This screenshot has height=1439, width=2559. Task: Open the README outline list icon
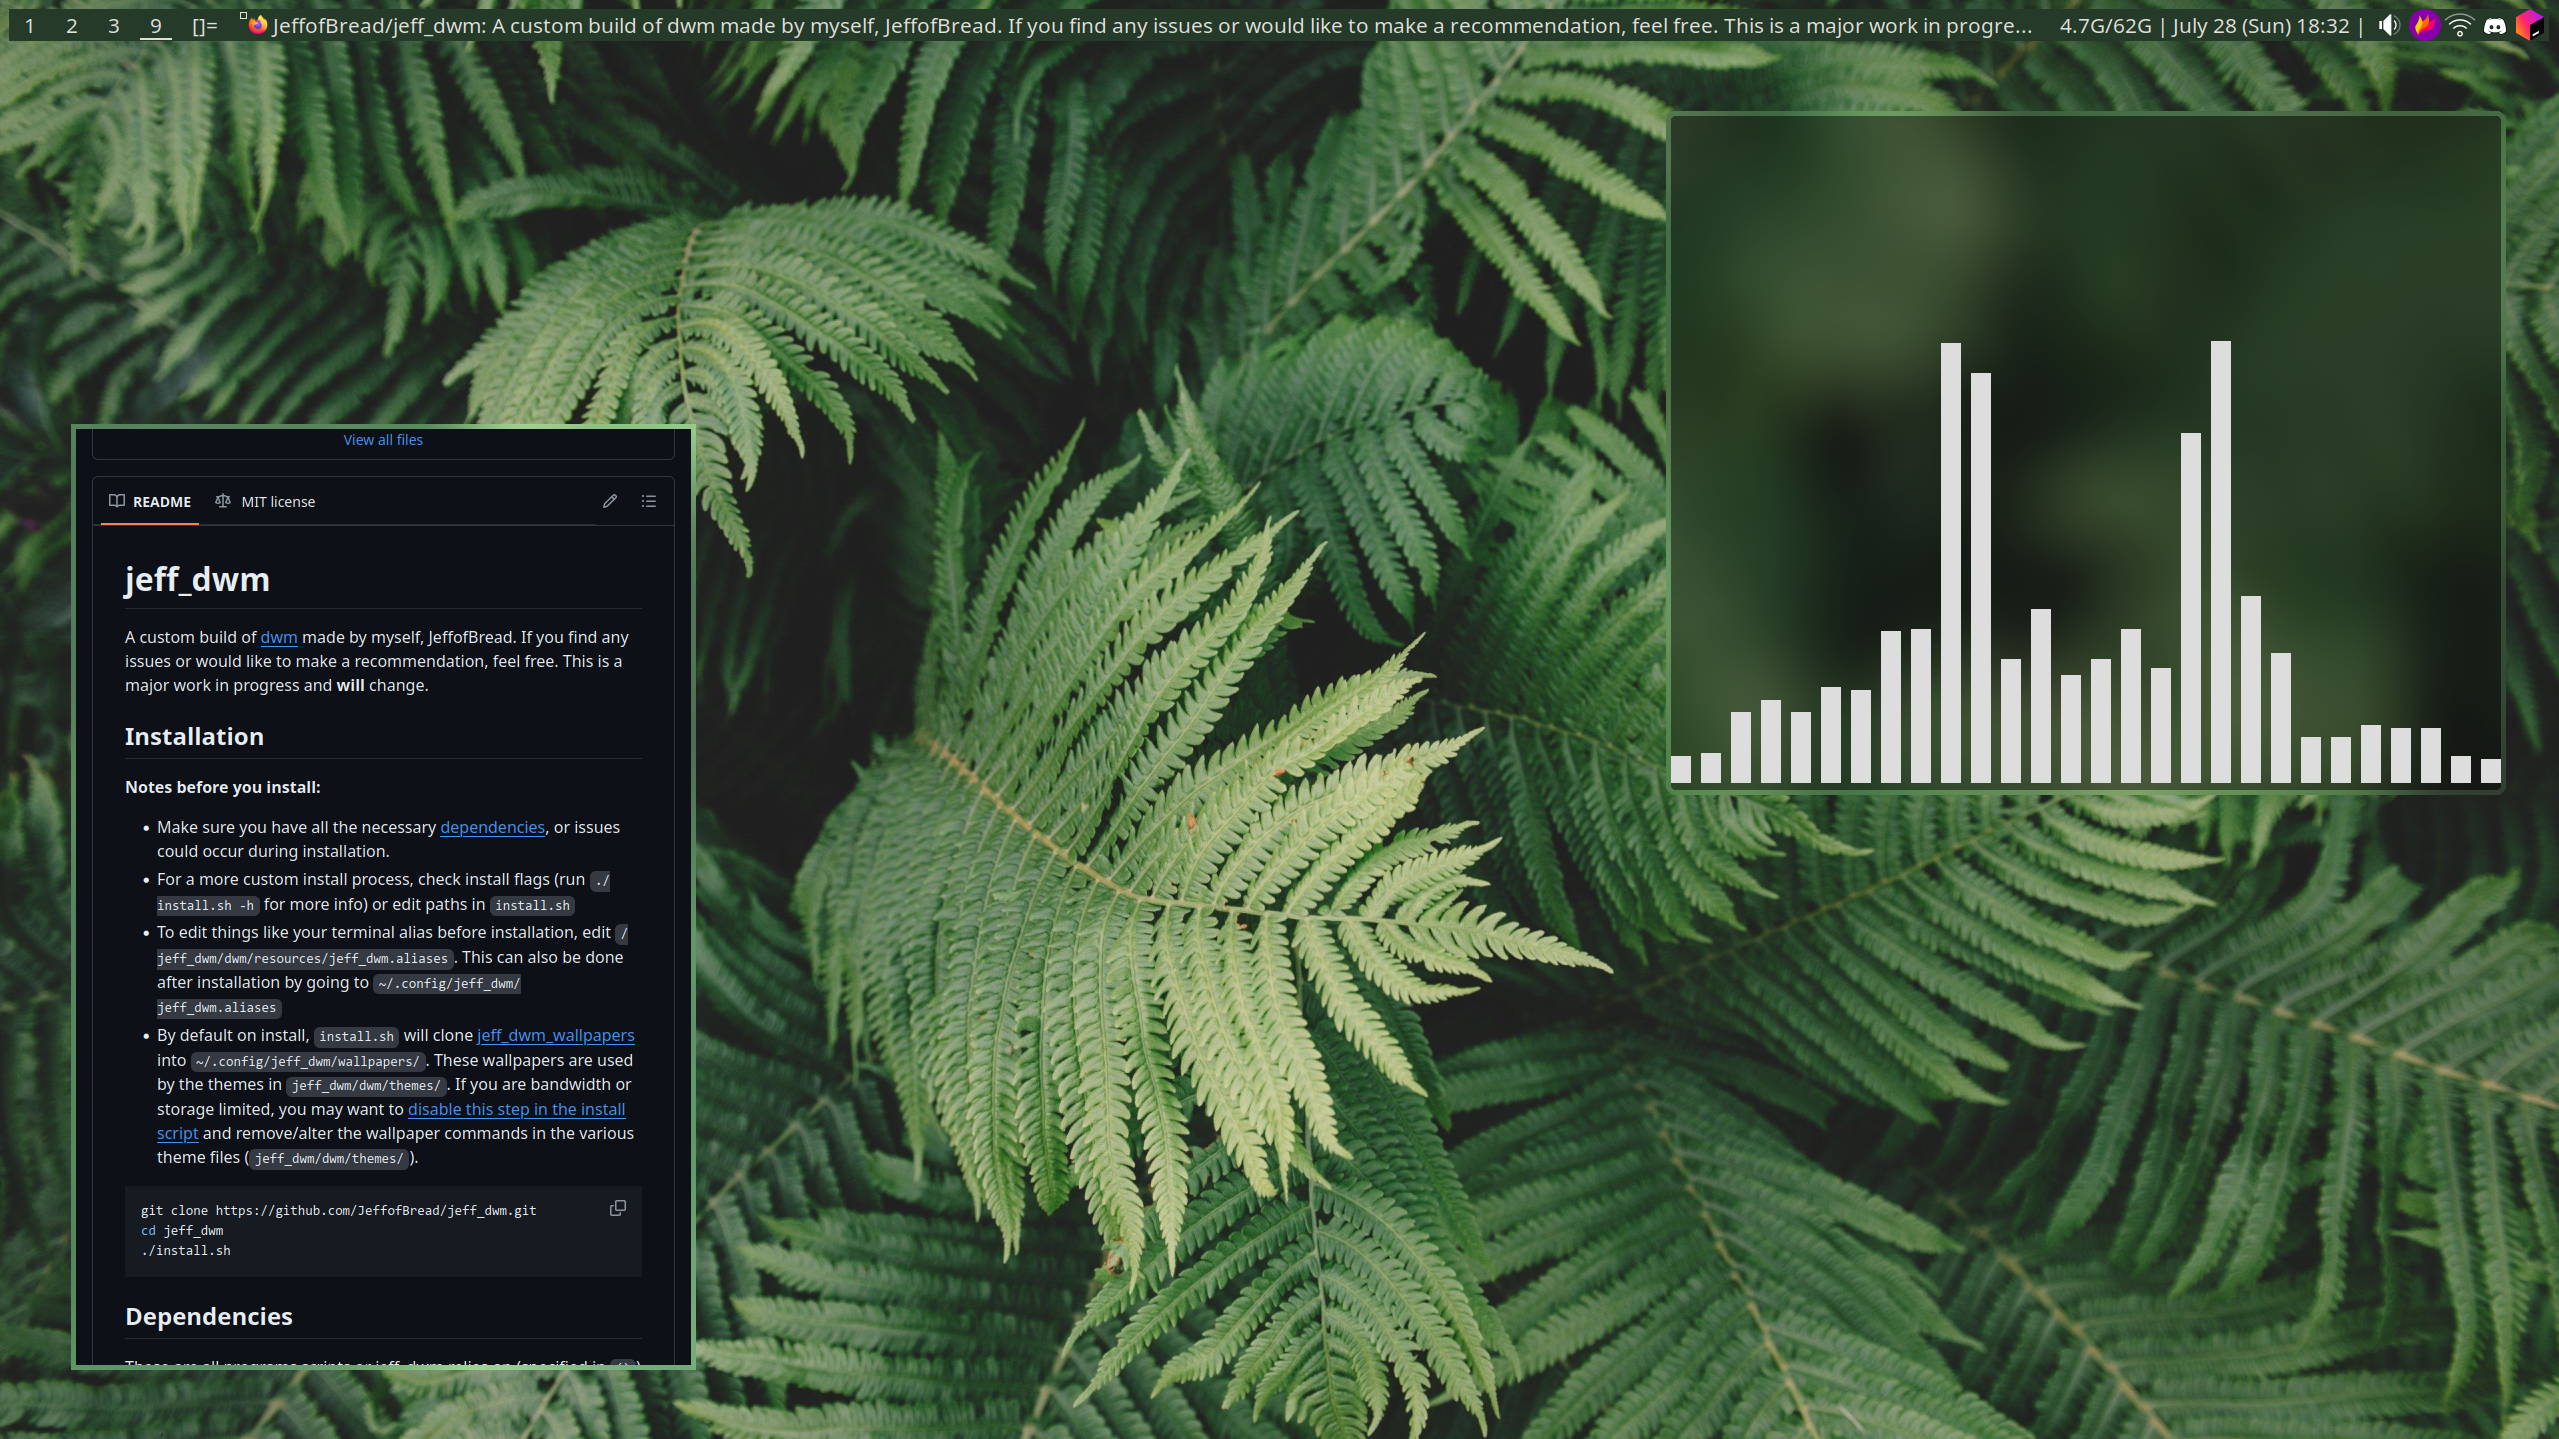click(649, 501)
